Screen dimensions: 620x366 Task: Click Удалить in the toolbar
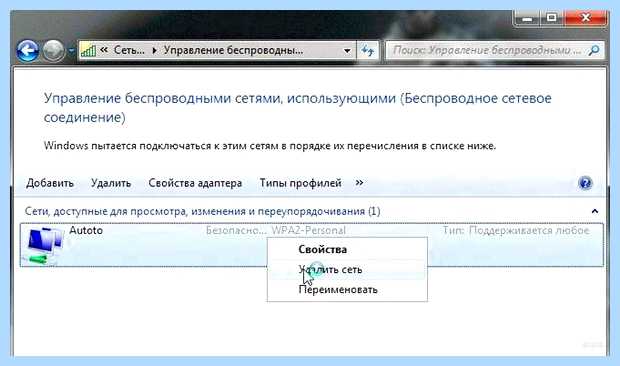[x=111, y=183]
